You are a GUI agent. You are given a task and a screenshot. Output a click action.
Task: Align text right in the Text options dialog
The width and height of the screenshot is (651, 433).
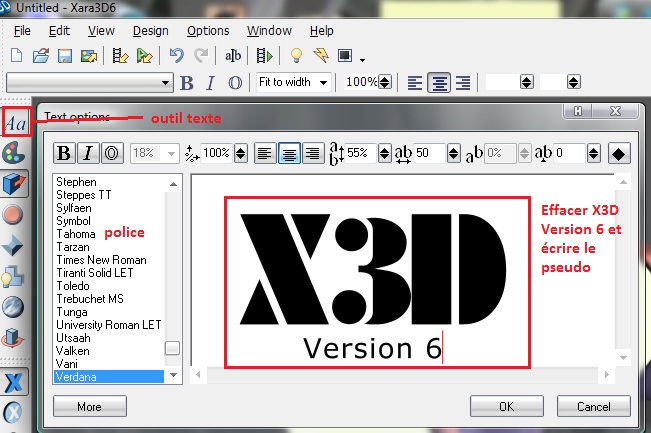[313, 154]
